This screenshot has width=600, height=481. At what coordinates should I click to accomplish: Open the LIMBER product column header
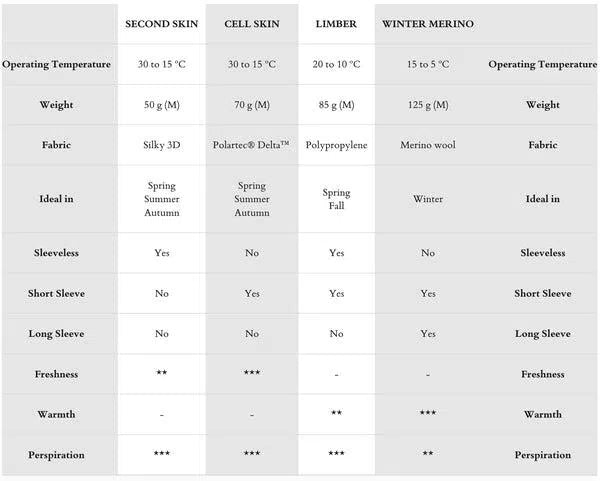click(336, 24)
